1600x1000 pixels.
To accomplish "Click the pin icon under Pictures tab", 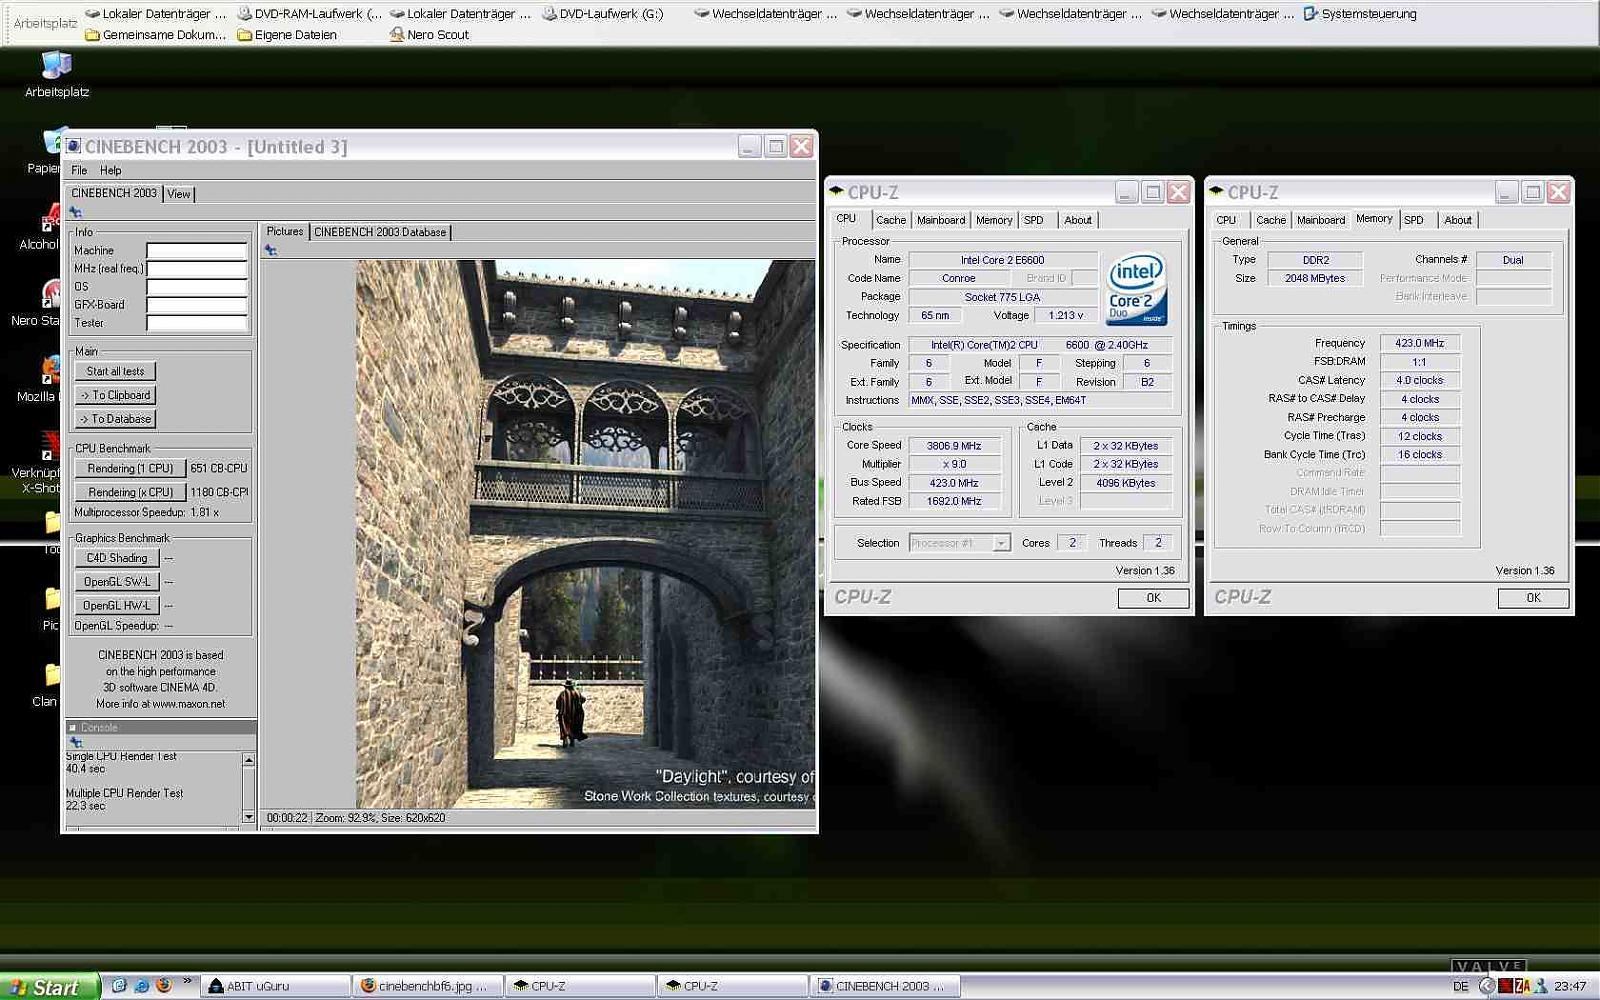I will click(x=270, y=250).
